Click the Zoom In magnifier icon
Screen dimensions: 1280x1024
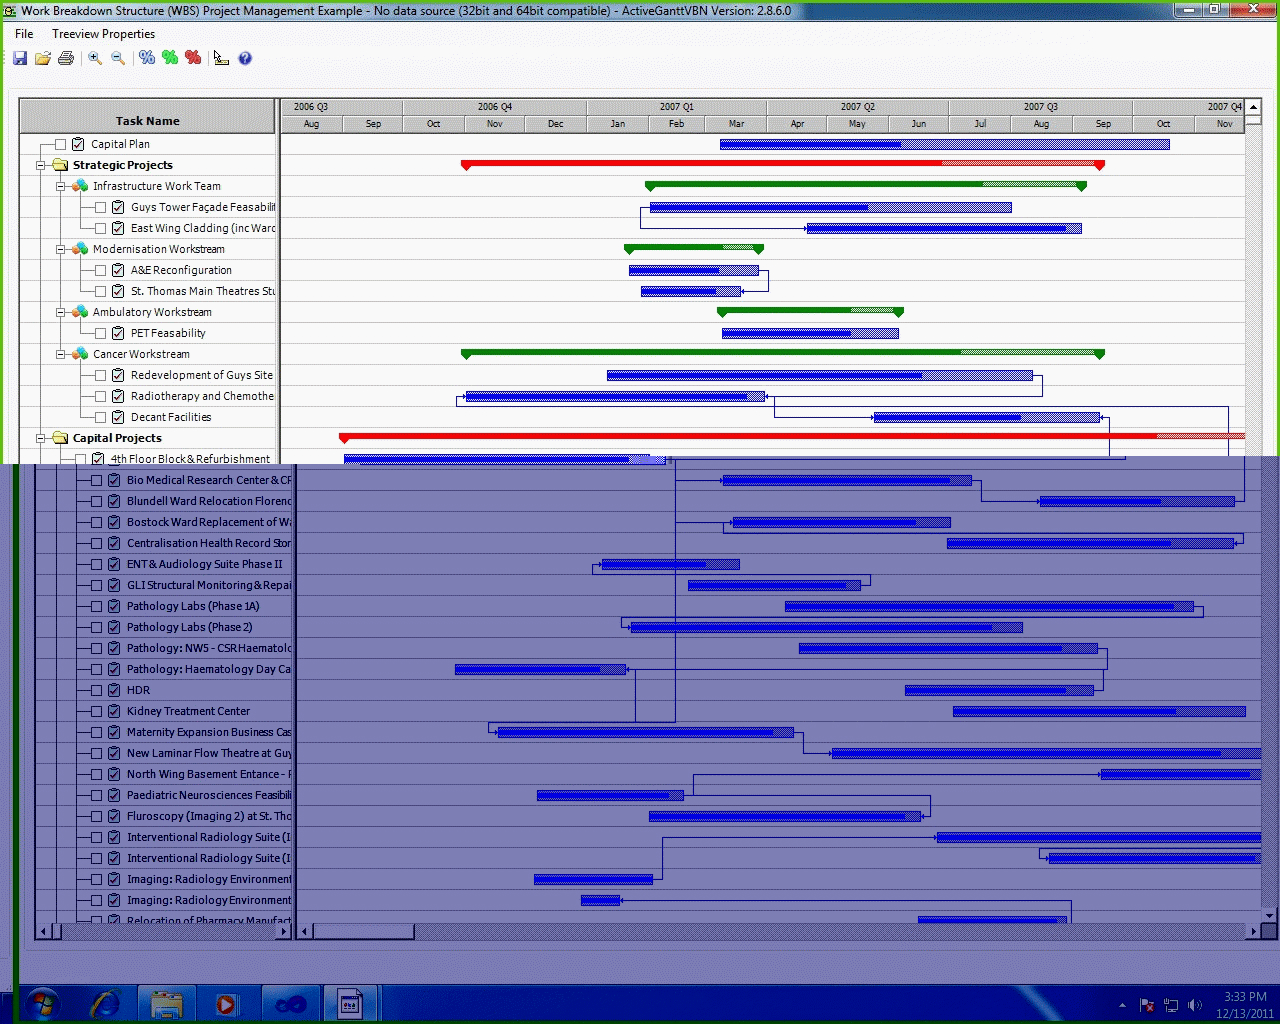coord(95,58)
